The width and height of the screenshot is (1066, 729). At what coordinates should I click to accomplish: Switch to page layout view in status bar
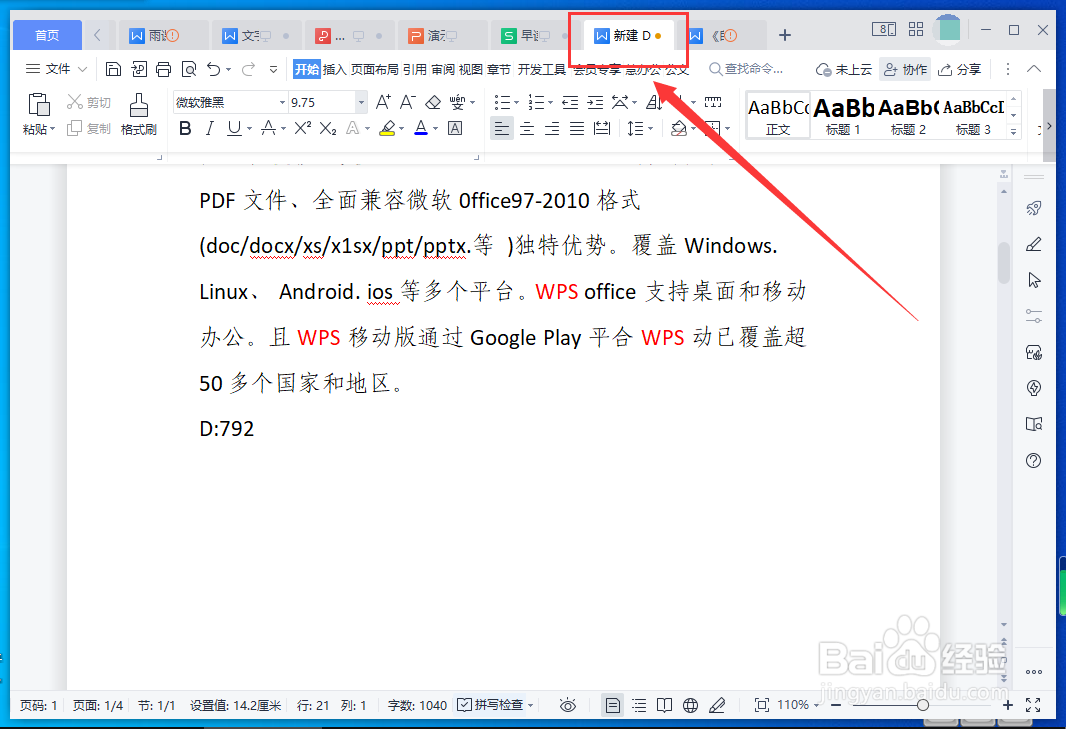coord(613,705)
